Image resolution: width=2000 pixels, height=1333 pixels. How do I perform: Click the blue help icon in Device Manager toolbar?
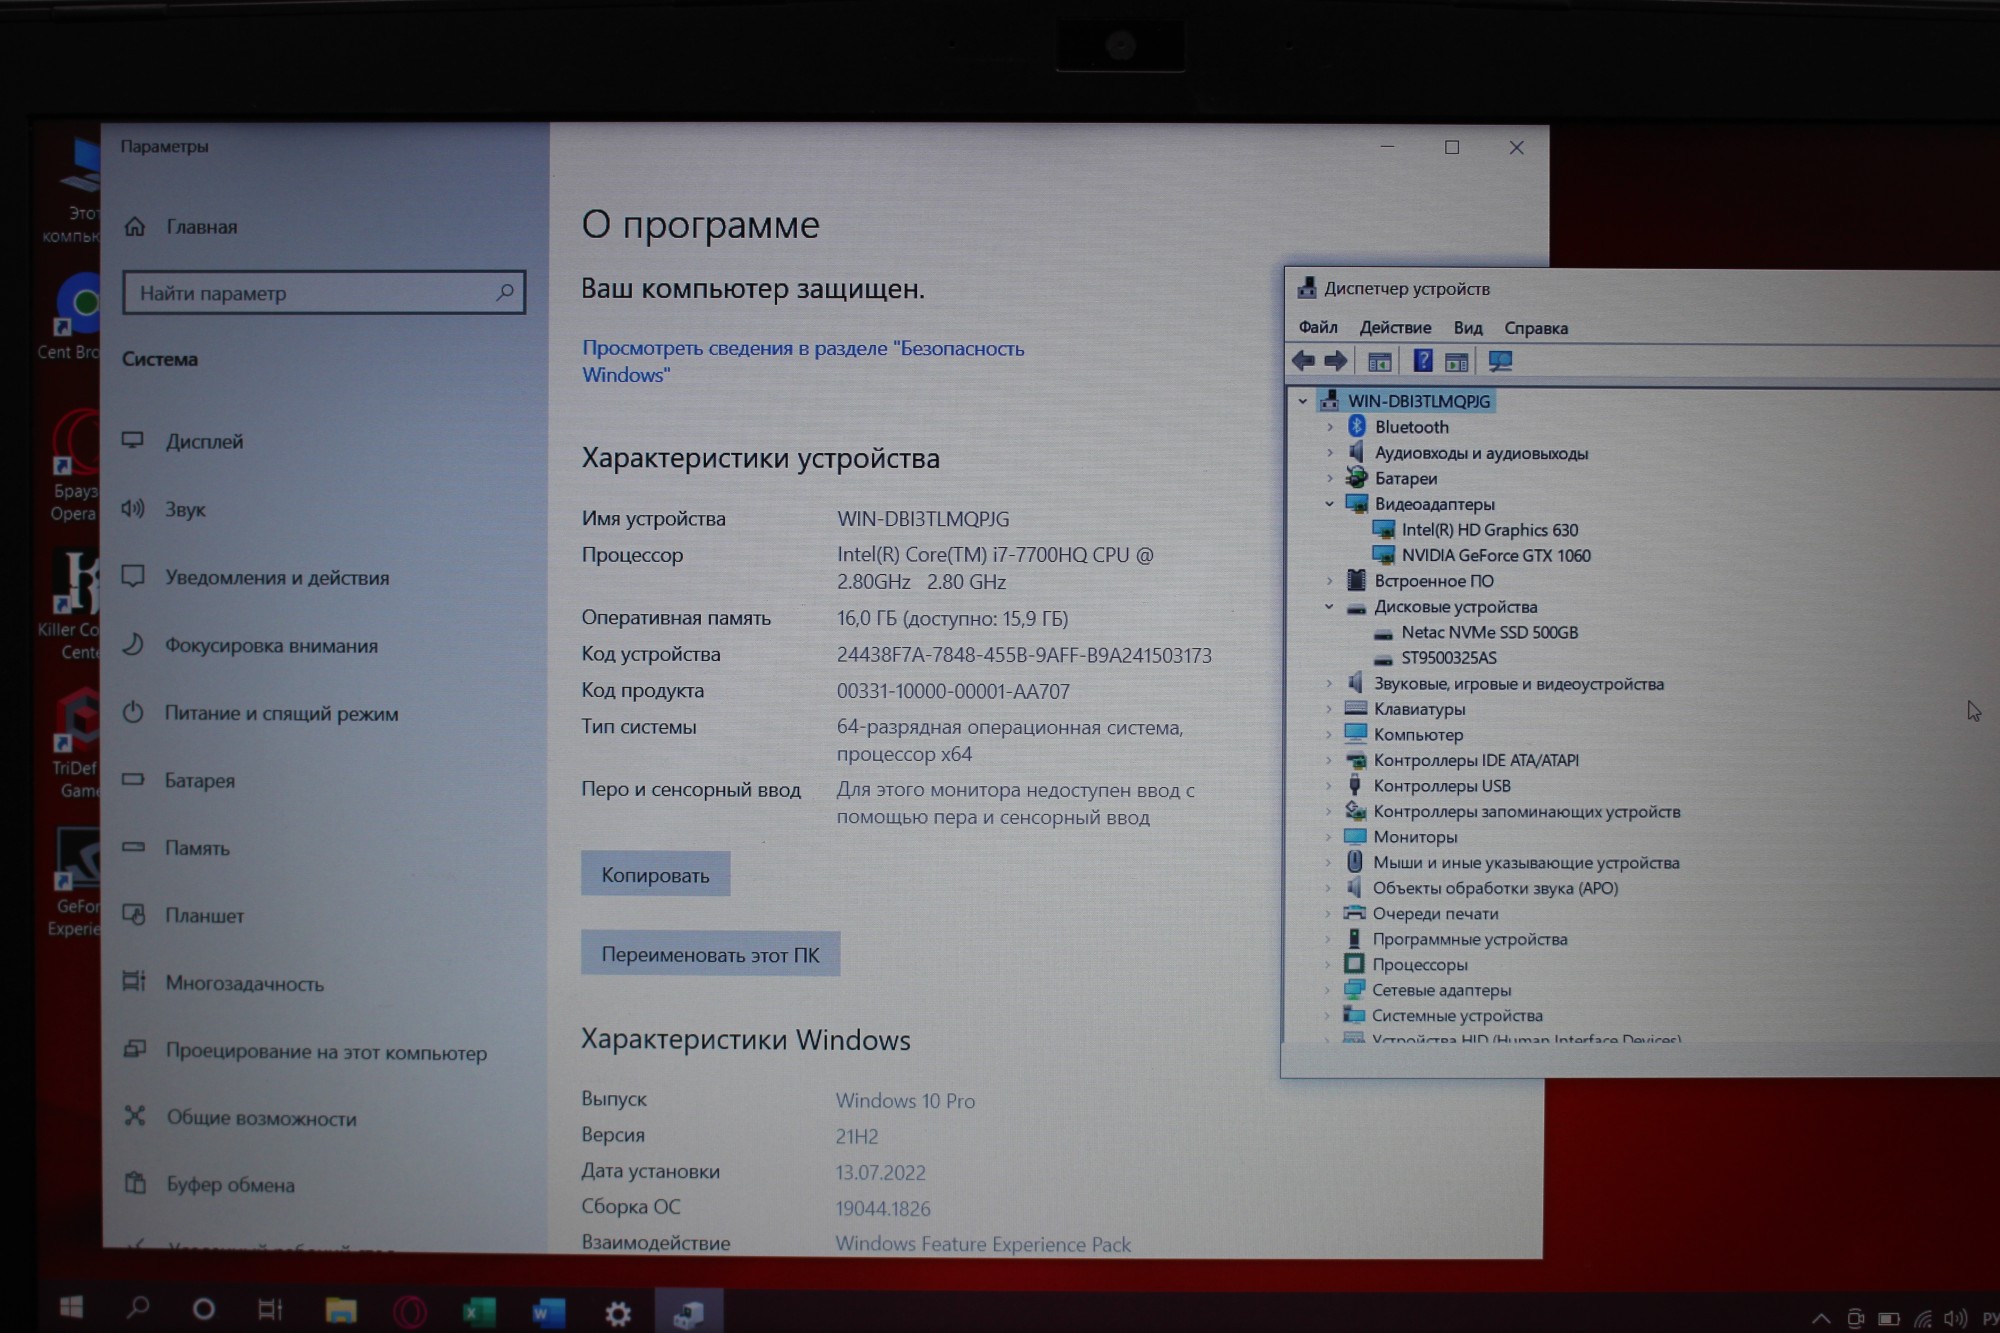[x=1422, y=361]
